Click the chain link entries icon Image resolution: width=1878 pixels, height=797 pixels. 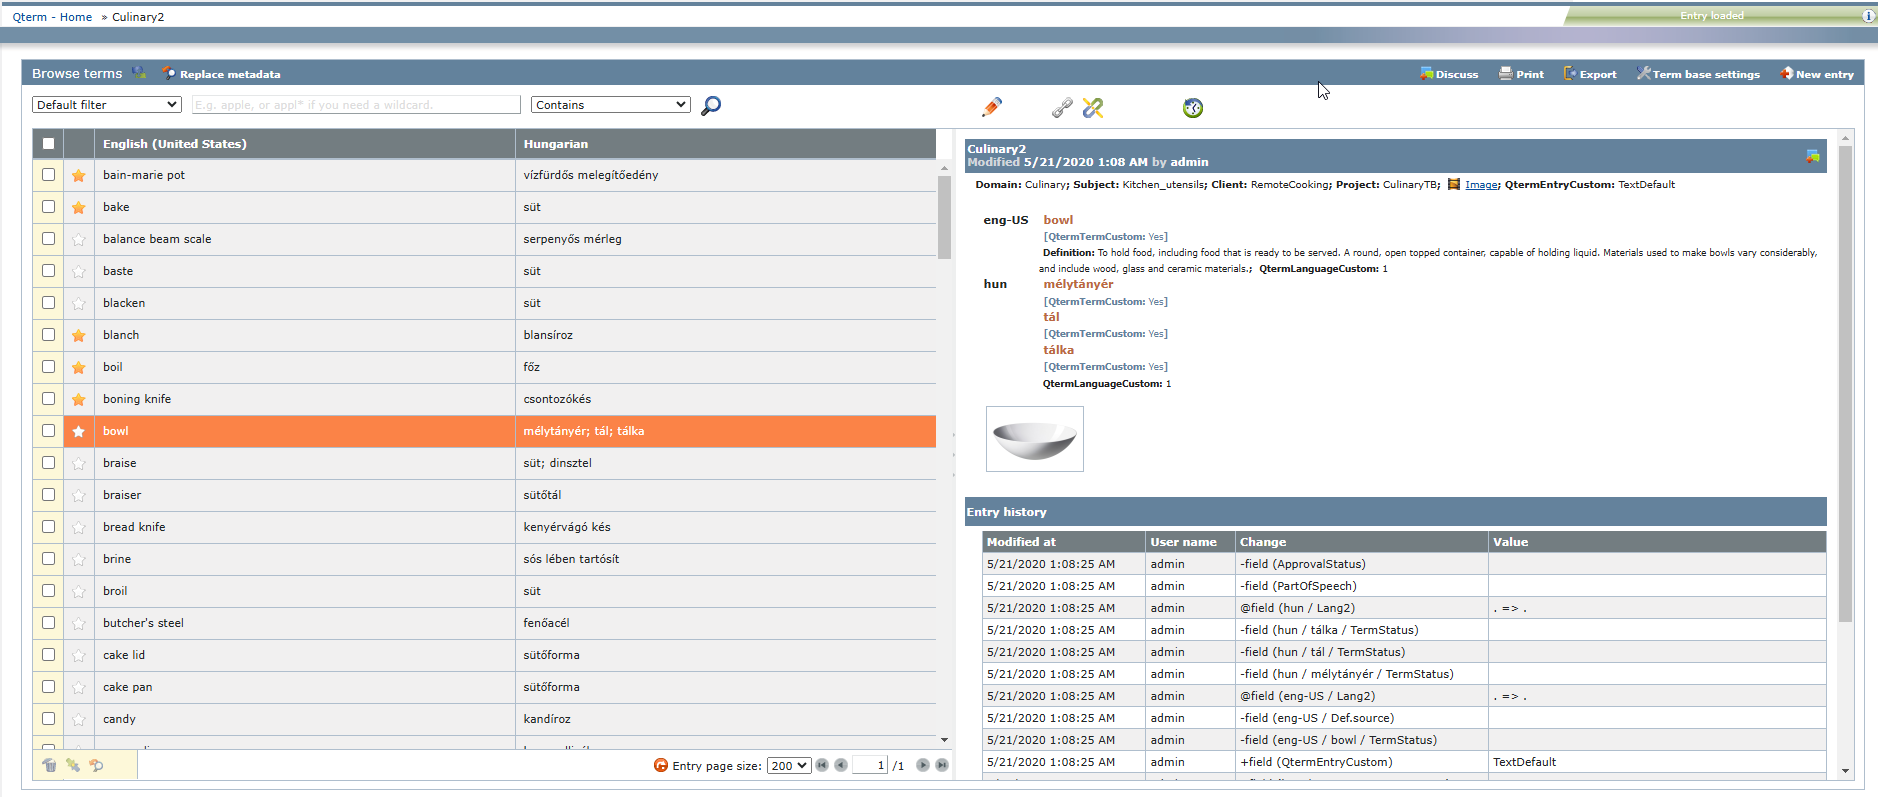point(1062,108)
